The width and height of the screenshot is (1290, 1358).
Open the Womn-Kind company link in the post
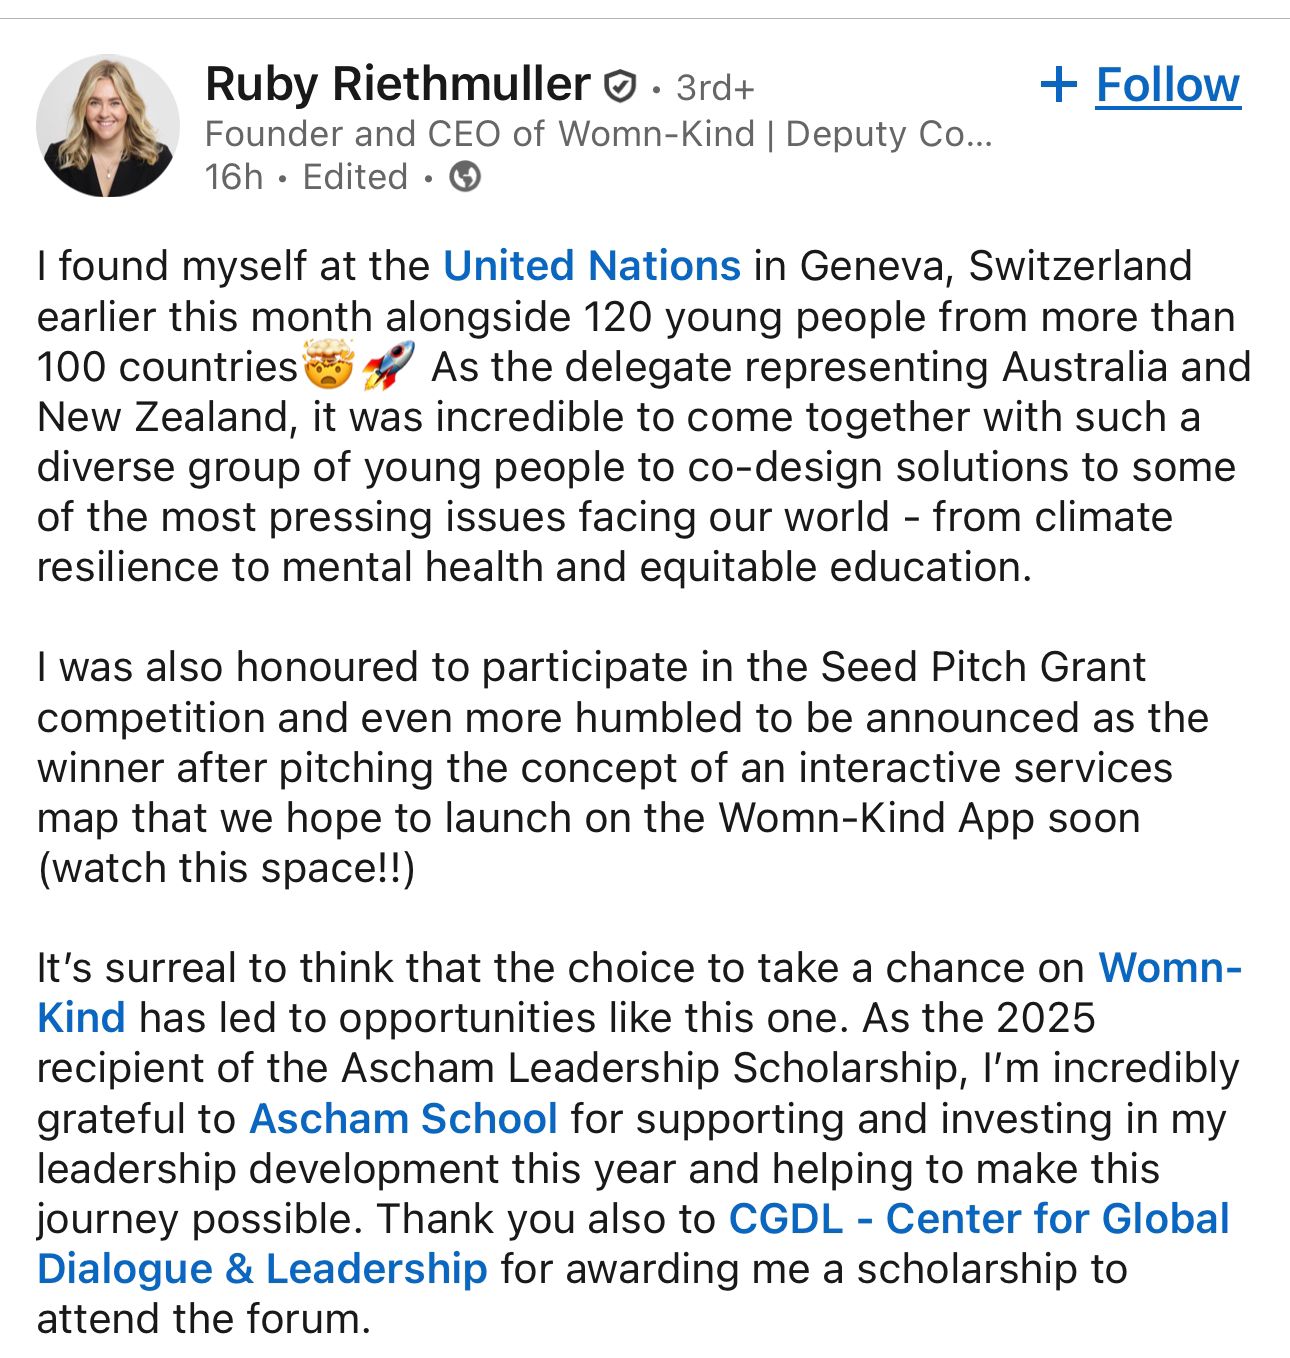(x=1169, y=968)
